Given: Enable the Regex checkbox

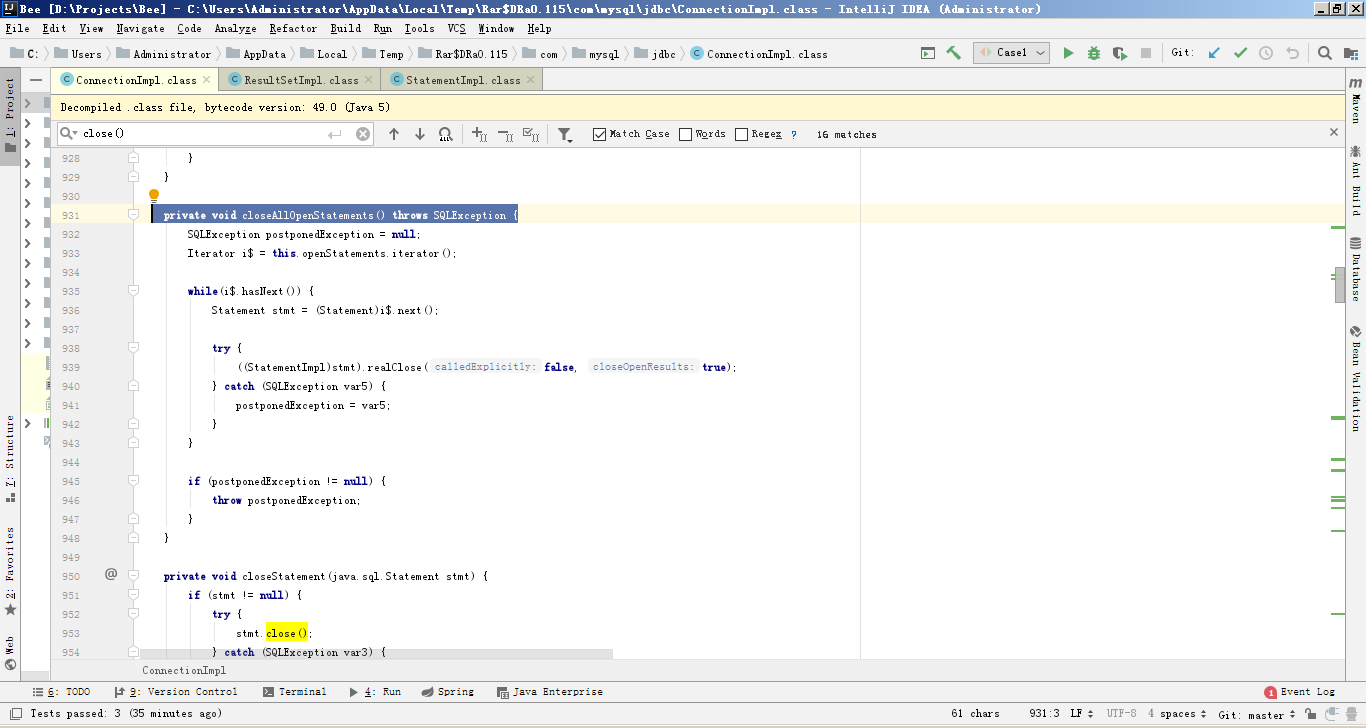Looking at the screenshot, I should [741, 134].
